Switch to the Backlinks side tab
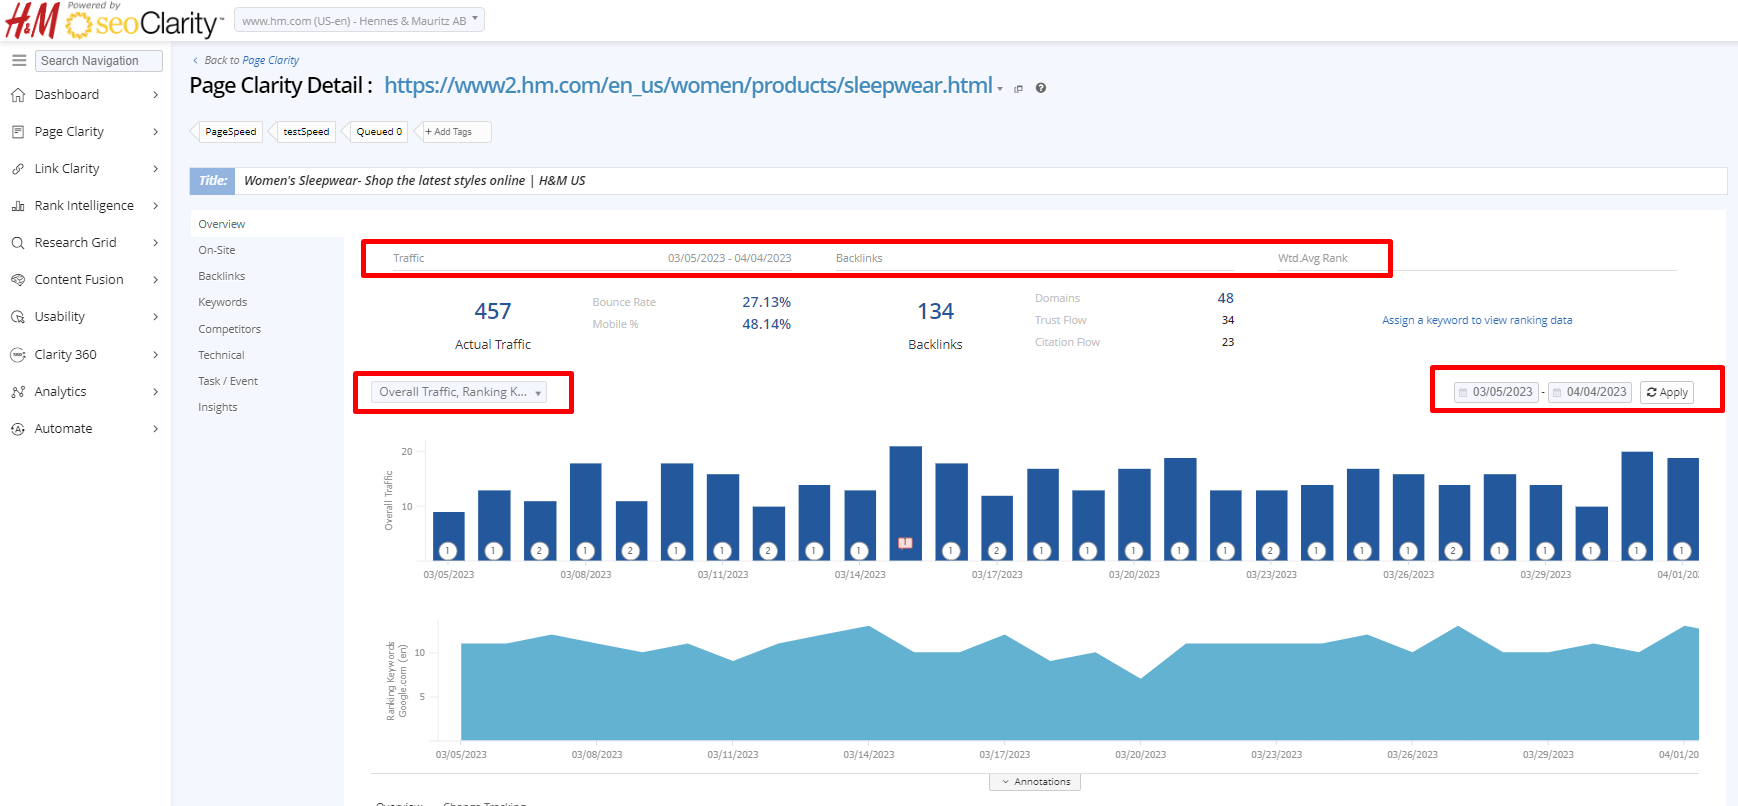The height and width of the screenshot is (806, 1738). (222, 276)
